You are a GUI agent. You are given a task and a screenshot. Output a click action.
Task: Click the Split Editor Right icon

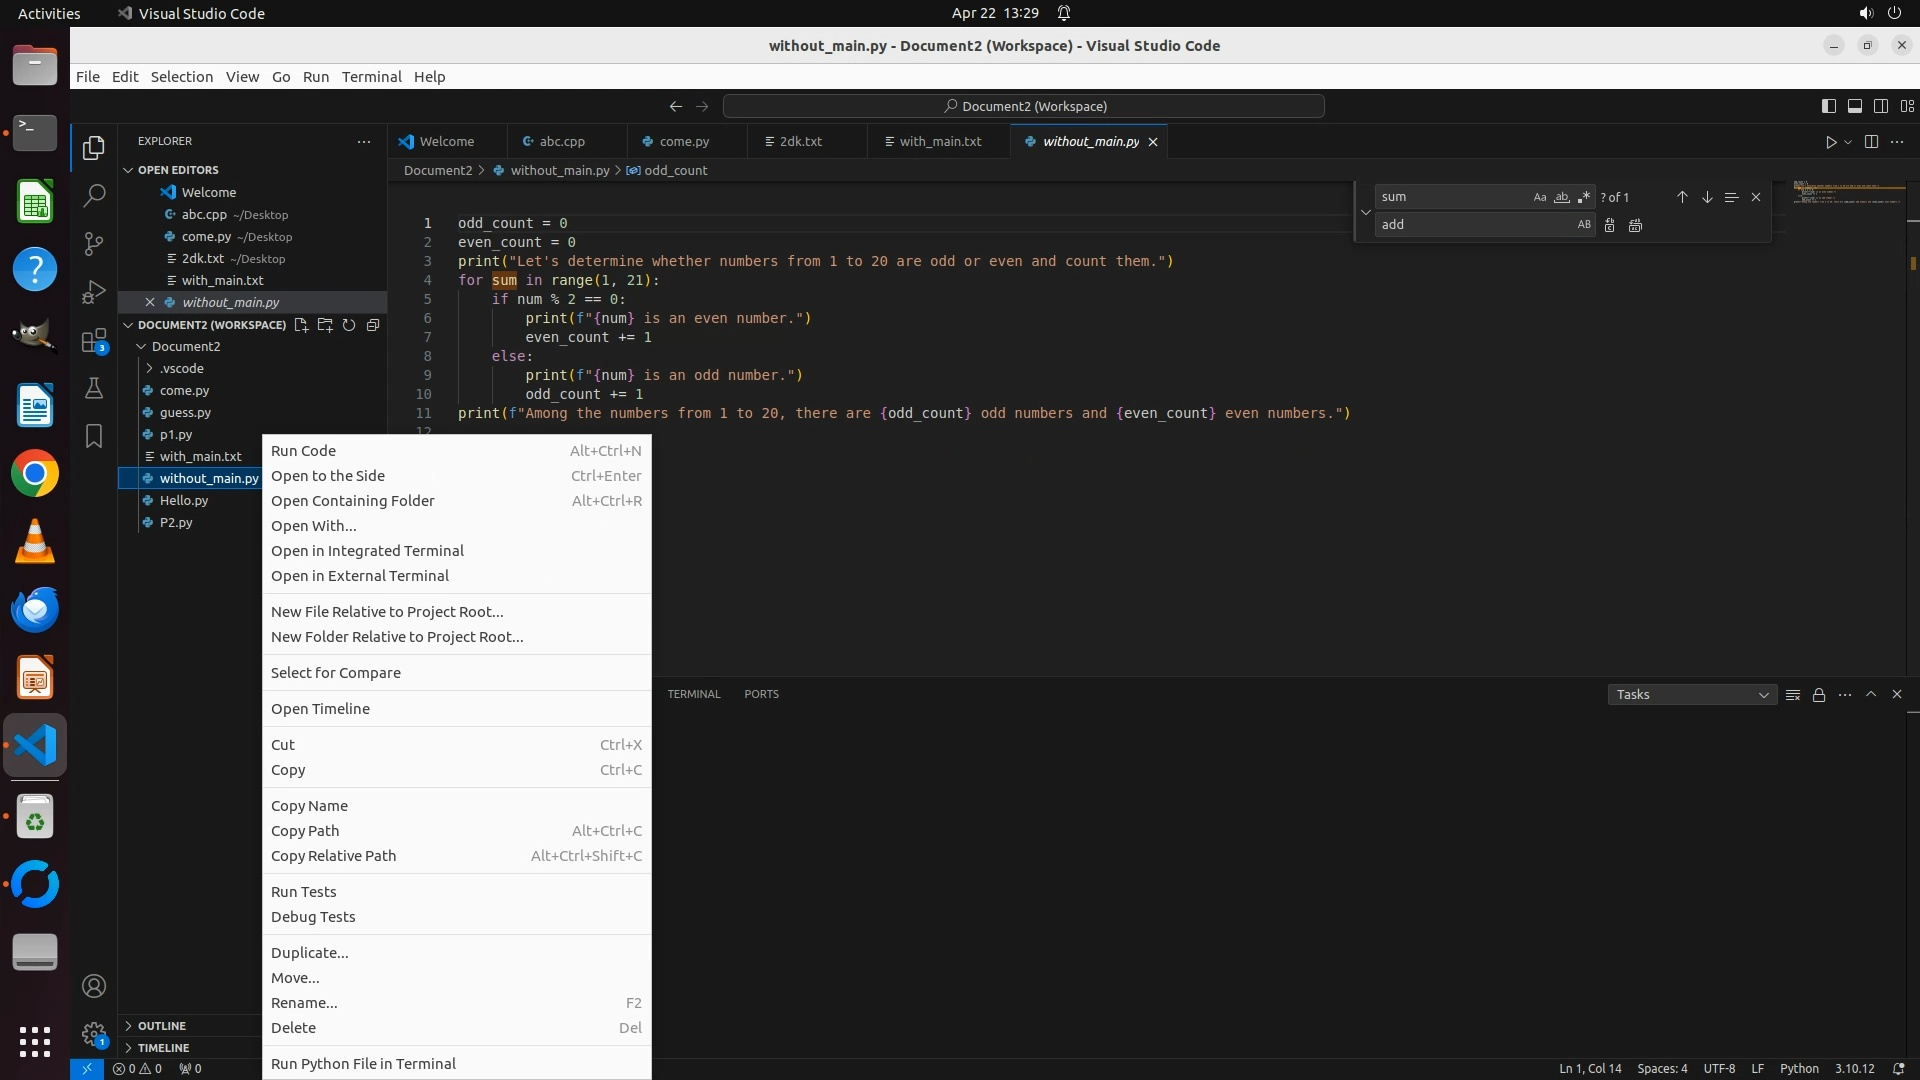pyautogui.click(x=1871, y=142)
